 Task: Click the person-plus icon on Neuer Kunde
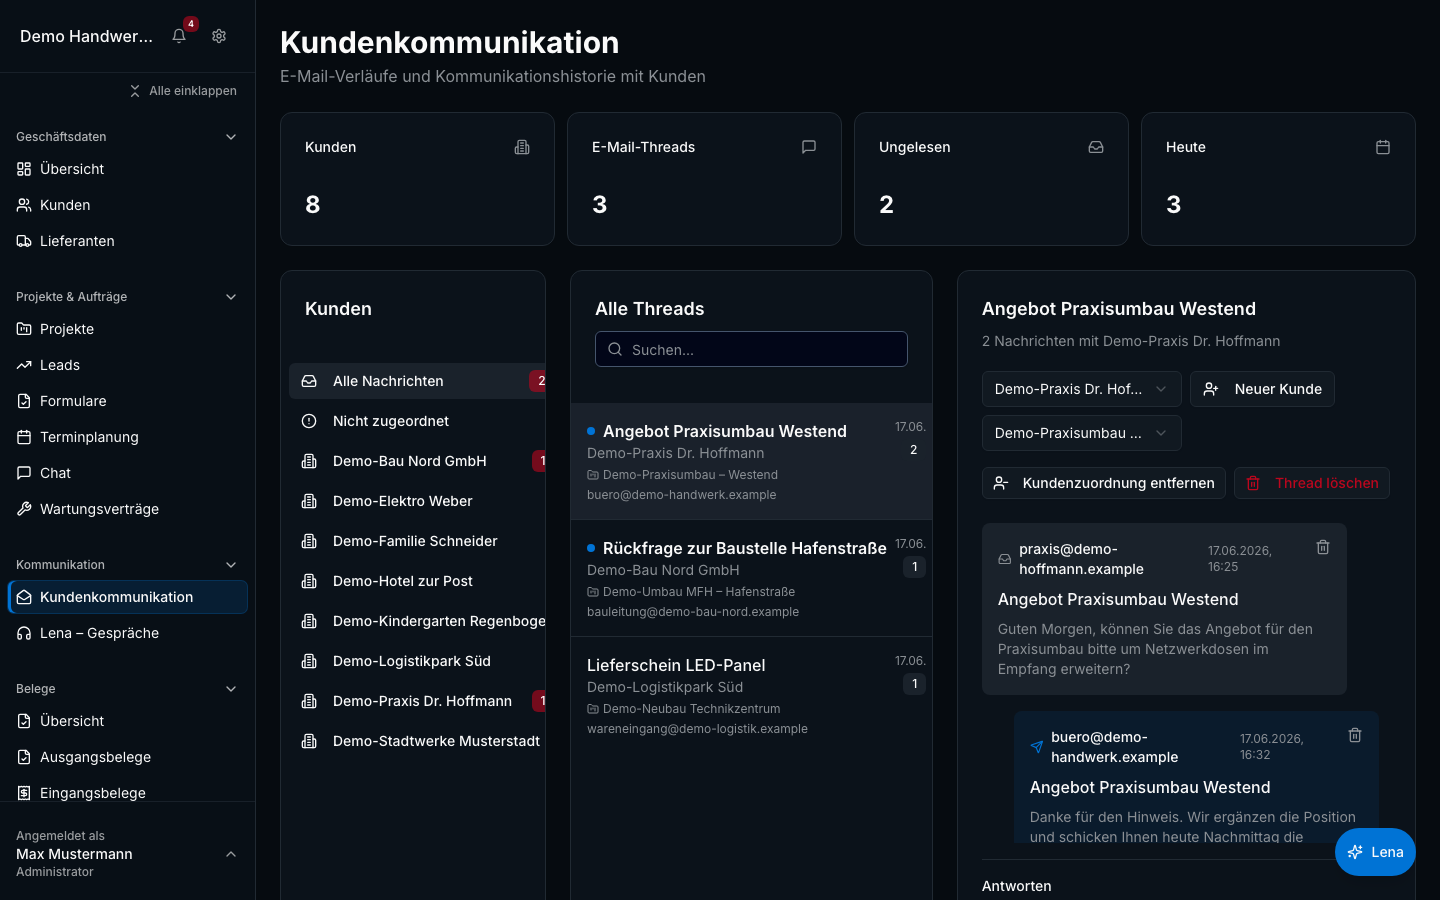pyautogui.click(x=1211, y=389)
